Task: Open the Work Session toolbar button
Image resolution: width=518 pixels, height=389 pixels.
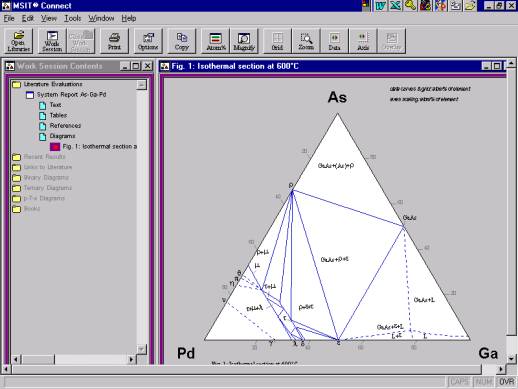Action: [52, 41]
